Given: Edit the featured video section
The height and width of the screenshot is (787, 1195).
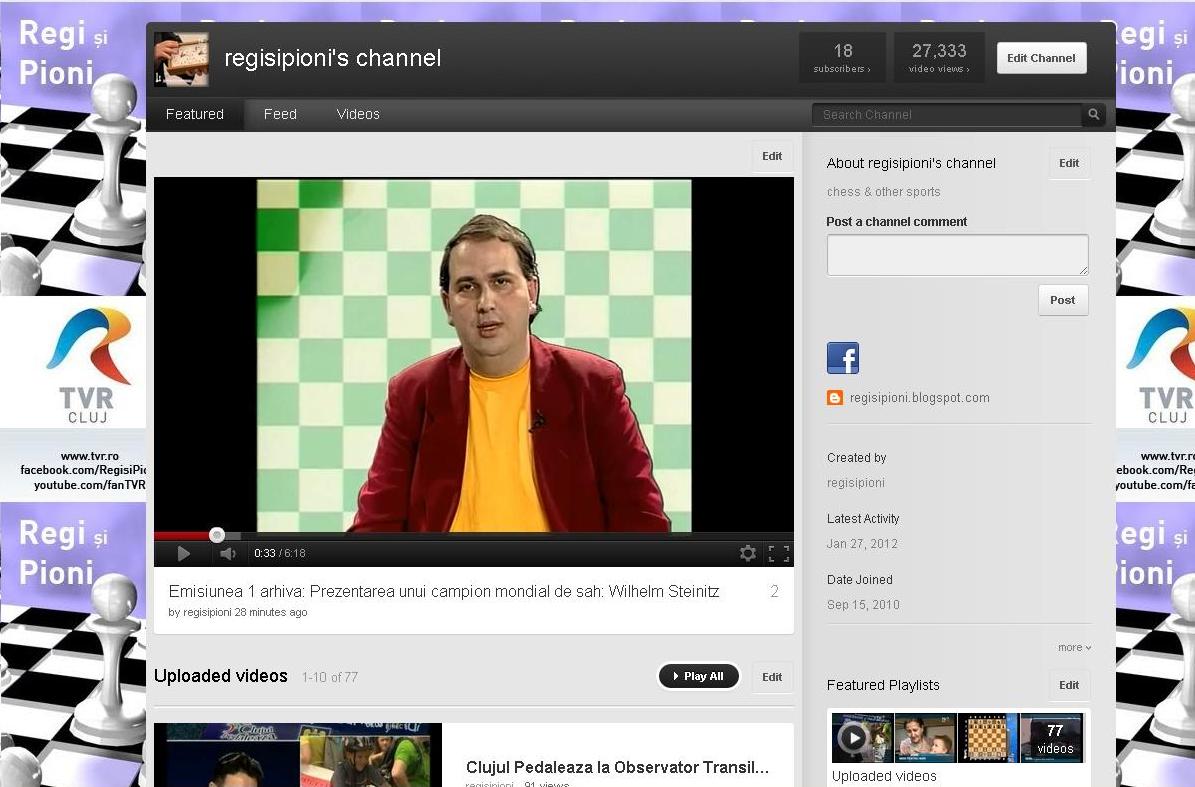Looking at the screenshot, I should point(772,156).
